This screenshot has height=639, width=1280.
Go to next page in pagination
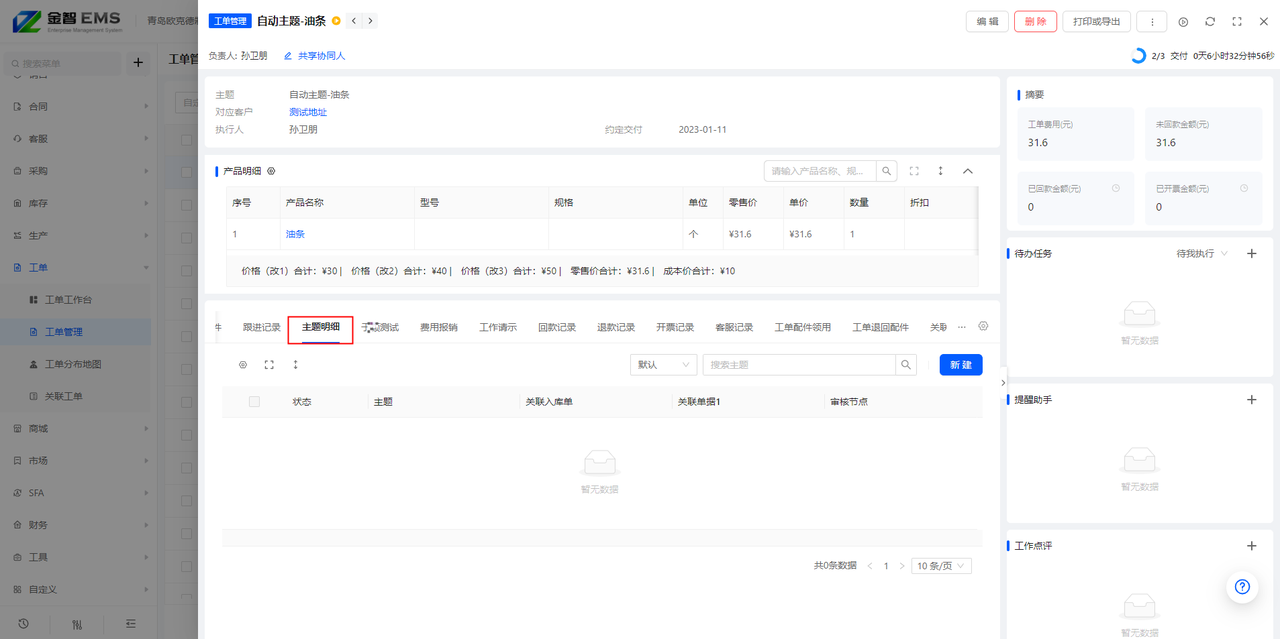pos(902,566)
